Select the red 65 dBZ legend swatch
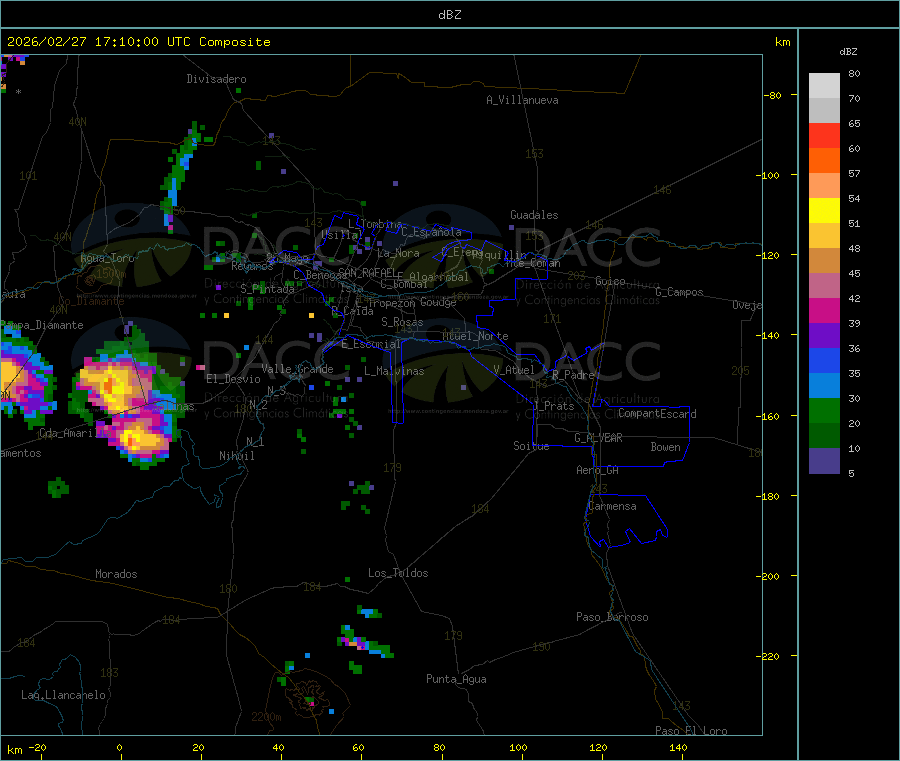 (824, 135)
